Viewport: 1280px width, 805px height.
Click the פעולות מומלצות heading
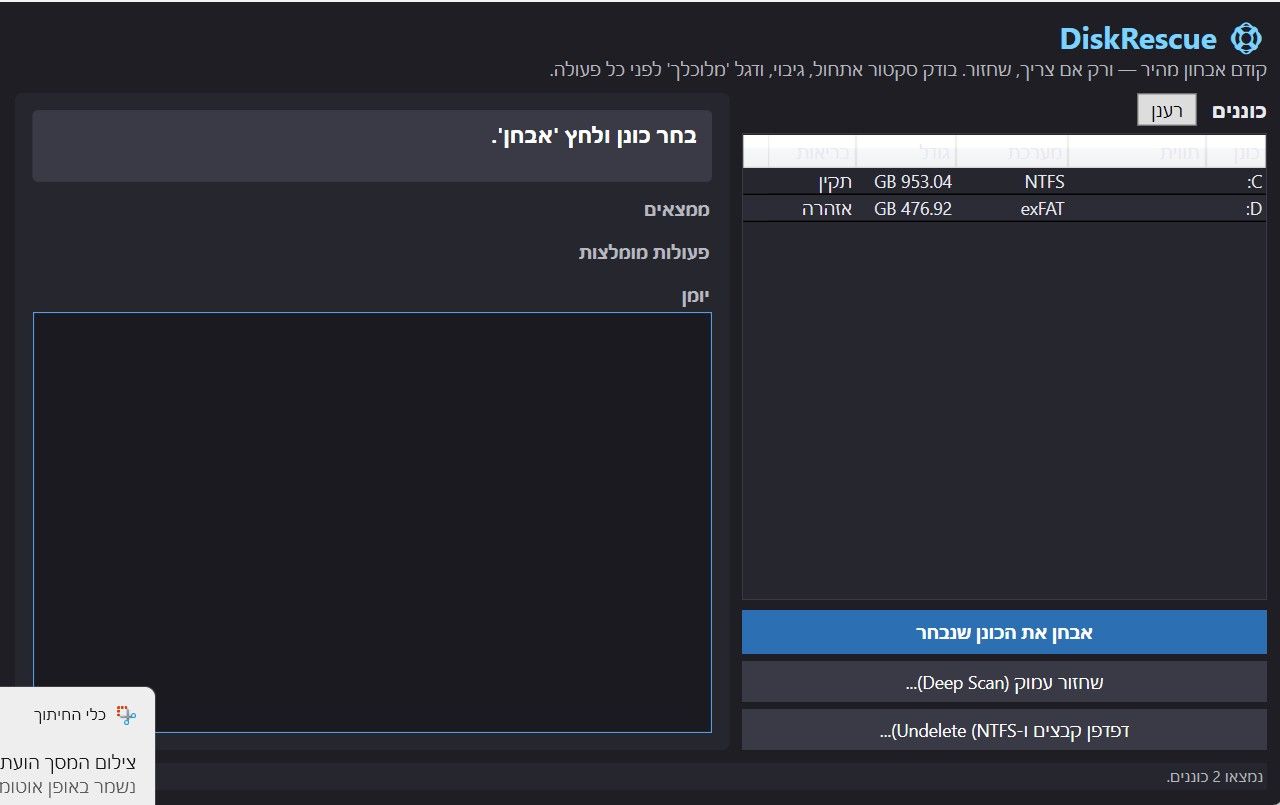644,253
